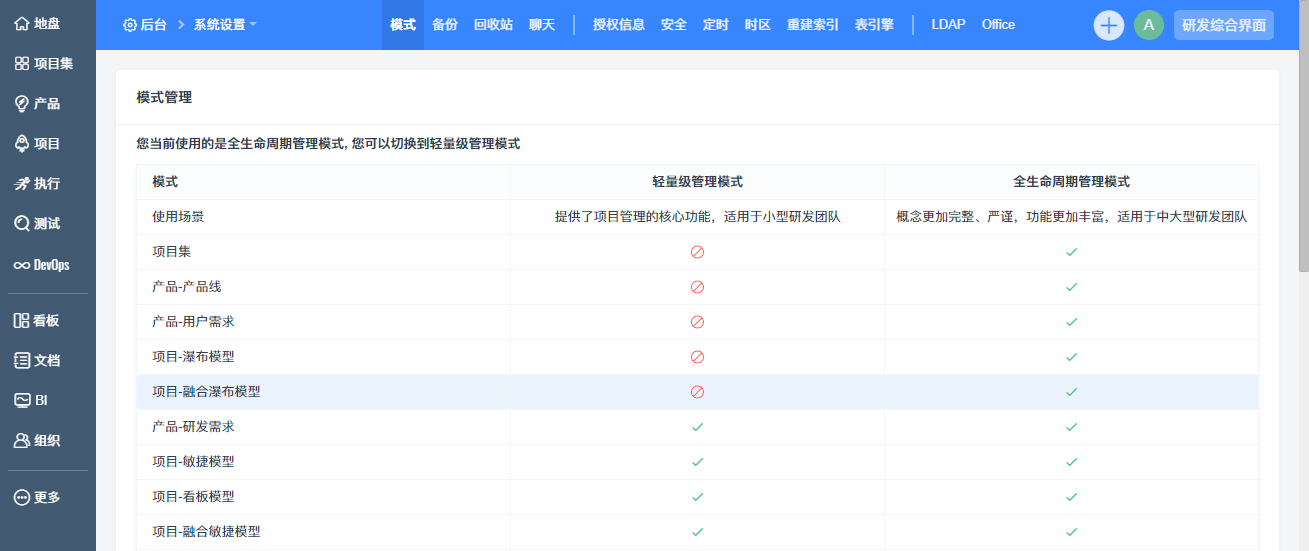
Task: Click full-lifecycle checkmark in 项目集 row
Action: coord(1071,252)
